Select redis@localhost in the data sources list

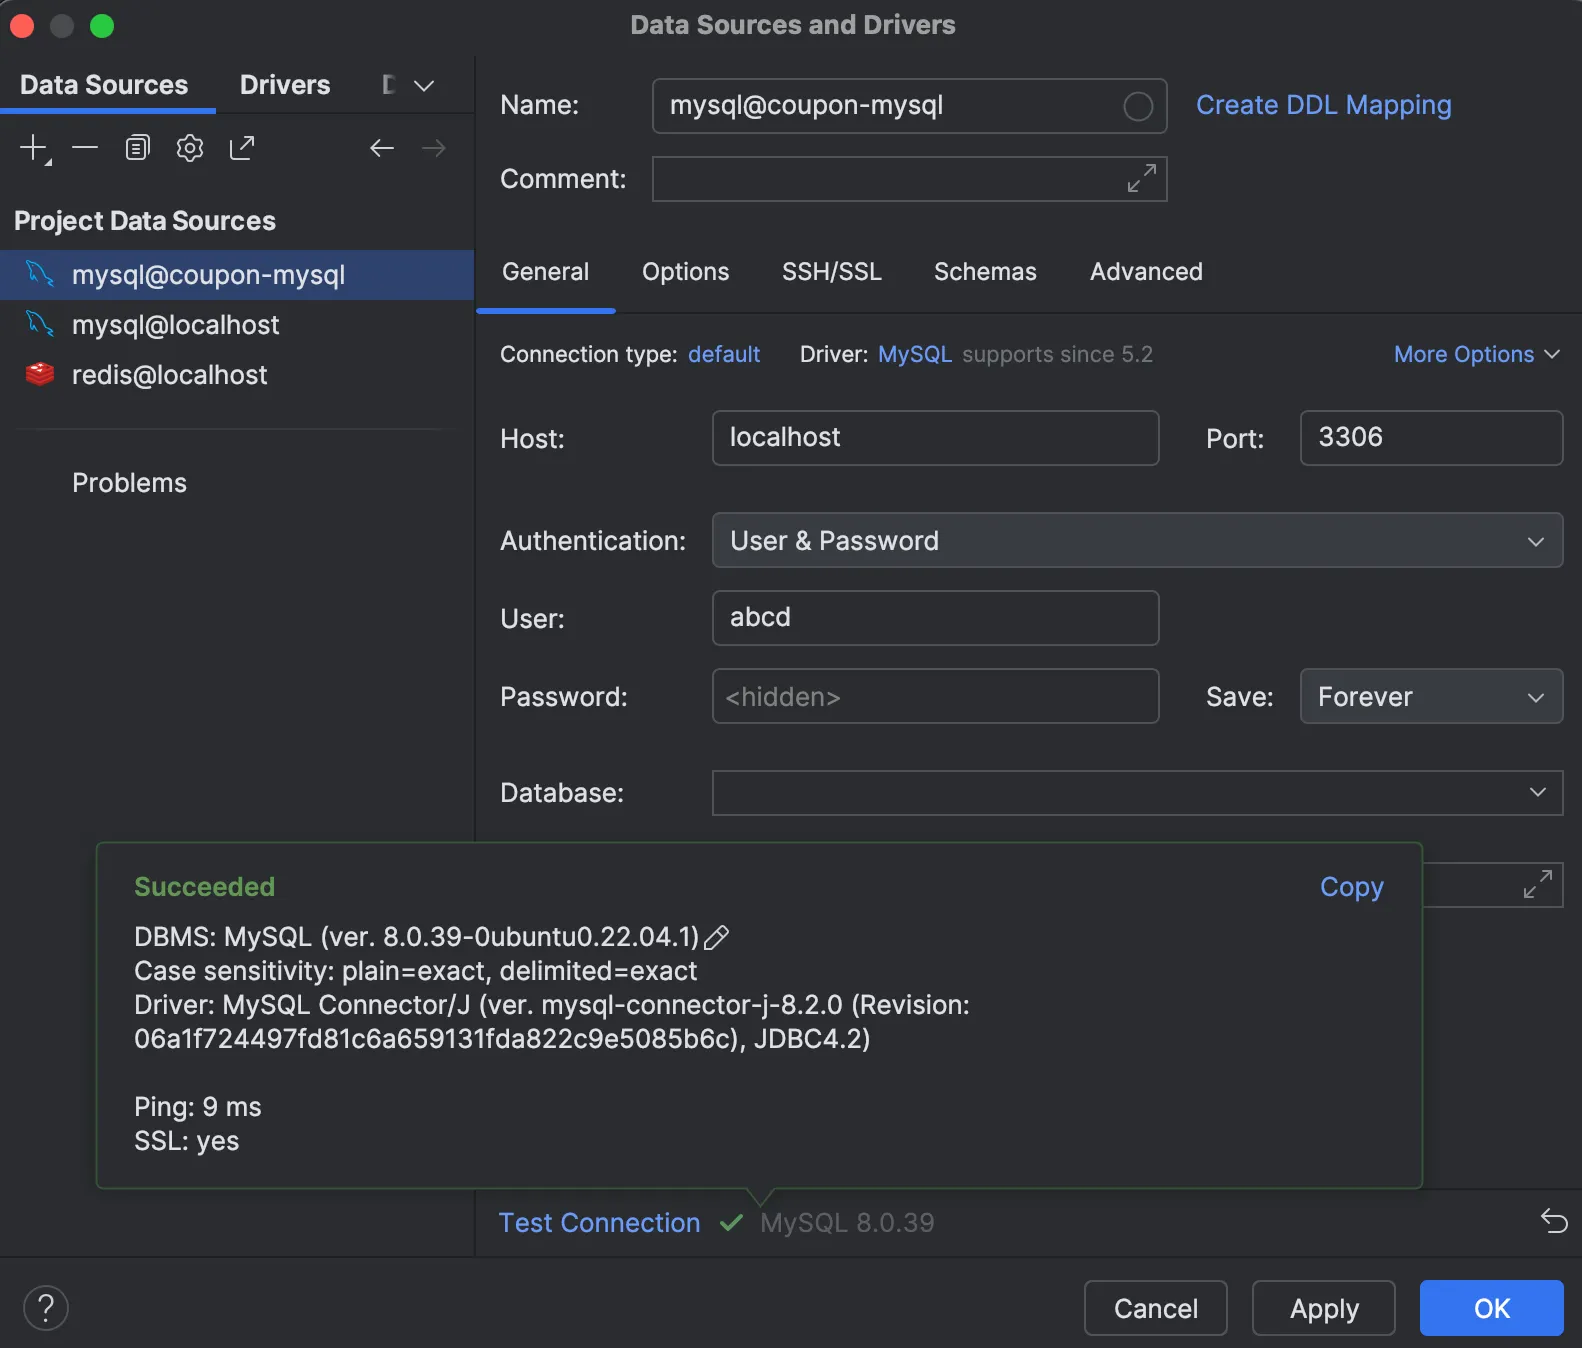click(x=169, y=375)
